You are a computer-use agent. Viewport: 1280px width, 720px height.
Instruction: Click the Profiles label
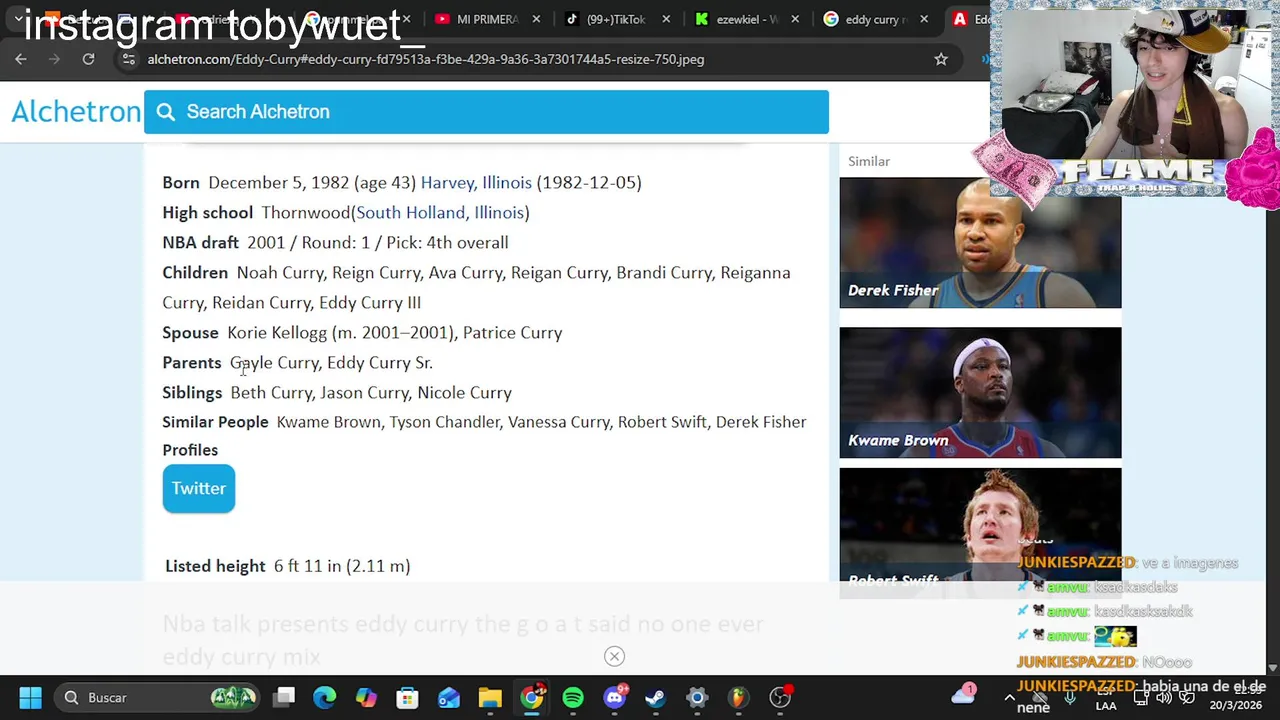tap(190, 450)
